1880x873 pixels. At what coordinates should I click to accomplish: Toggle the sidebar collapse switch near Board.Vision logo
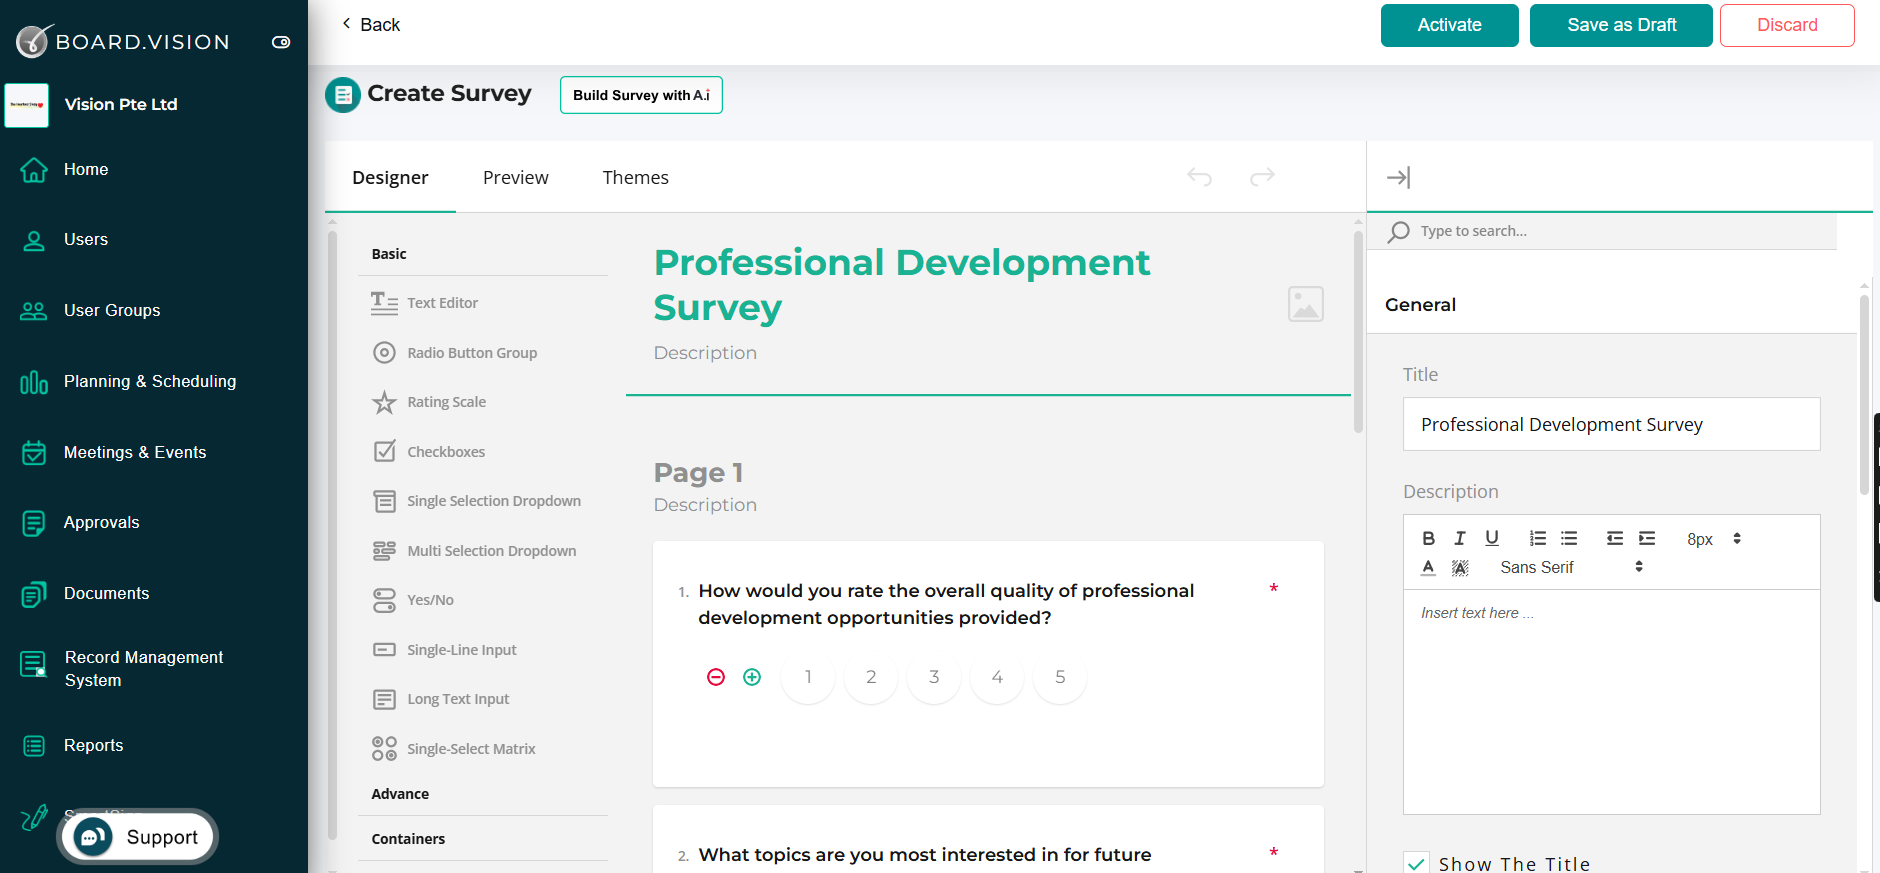click(281, 42)
